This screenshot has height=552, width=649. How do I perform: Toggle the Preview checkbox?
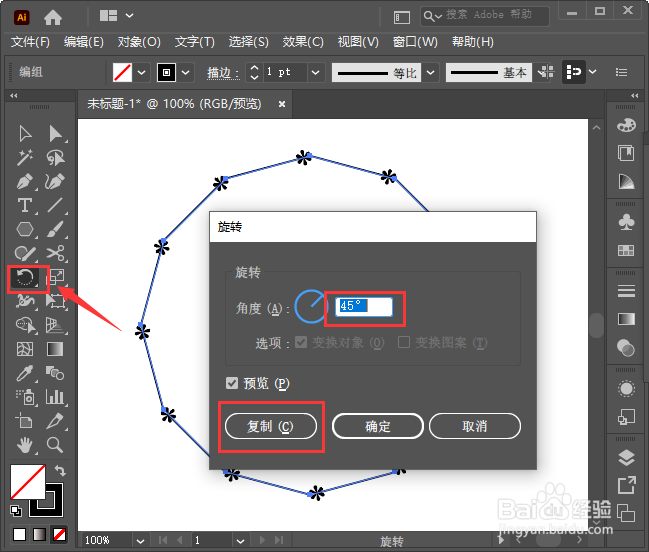[232, 383]
